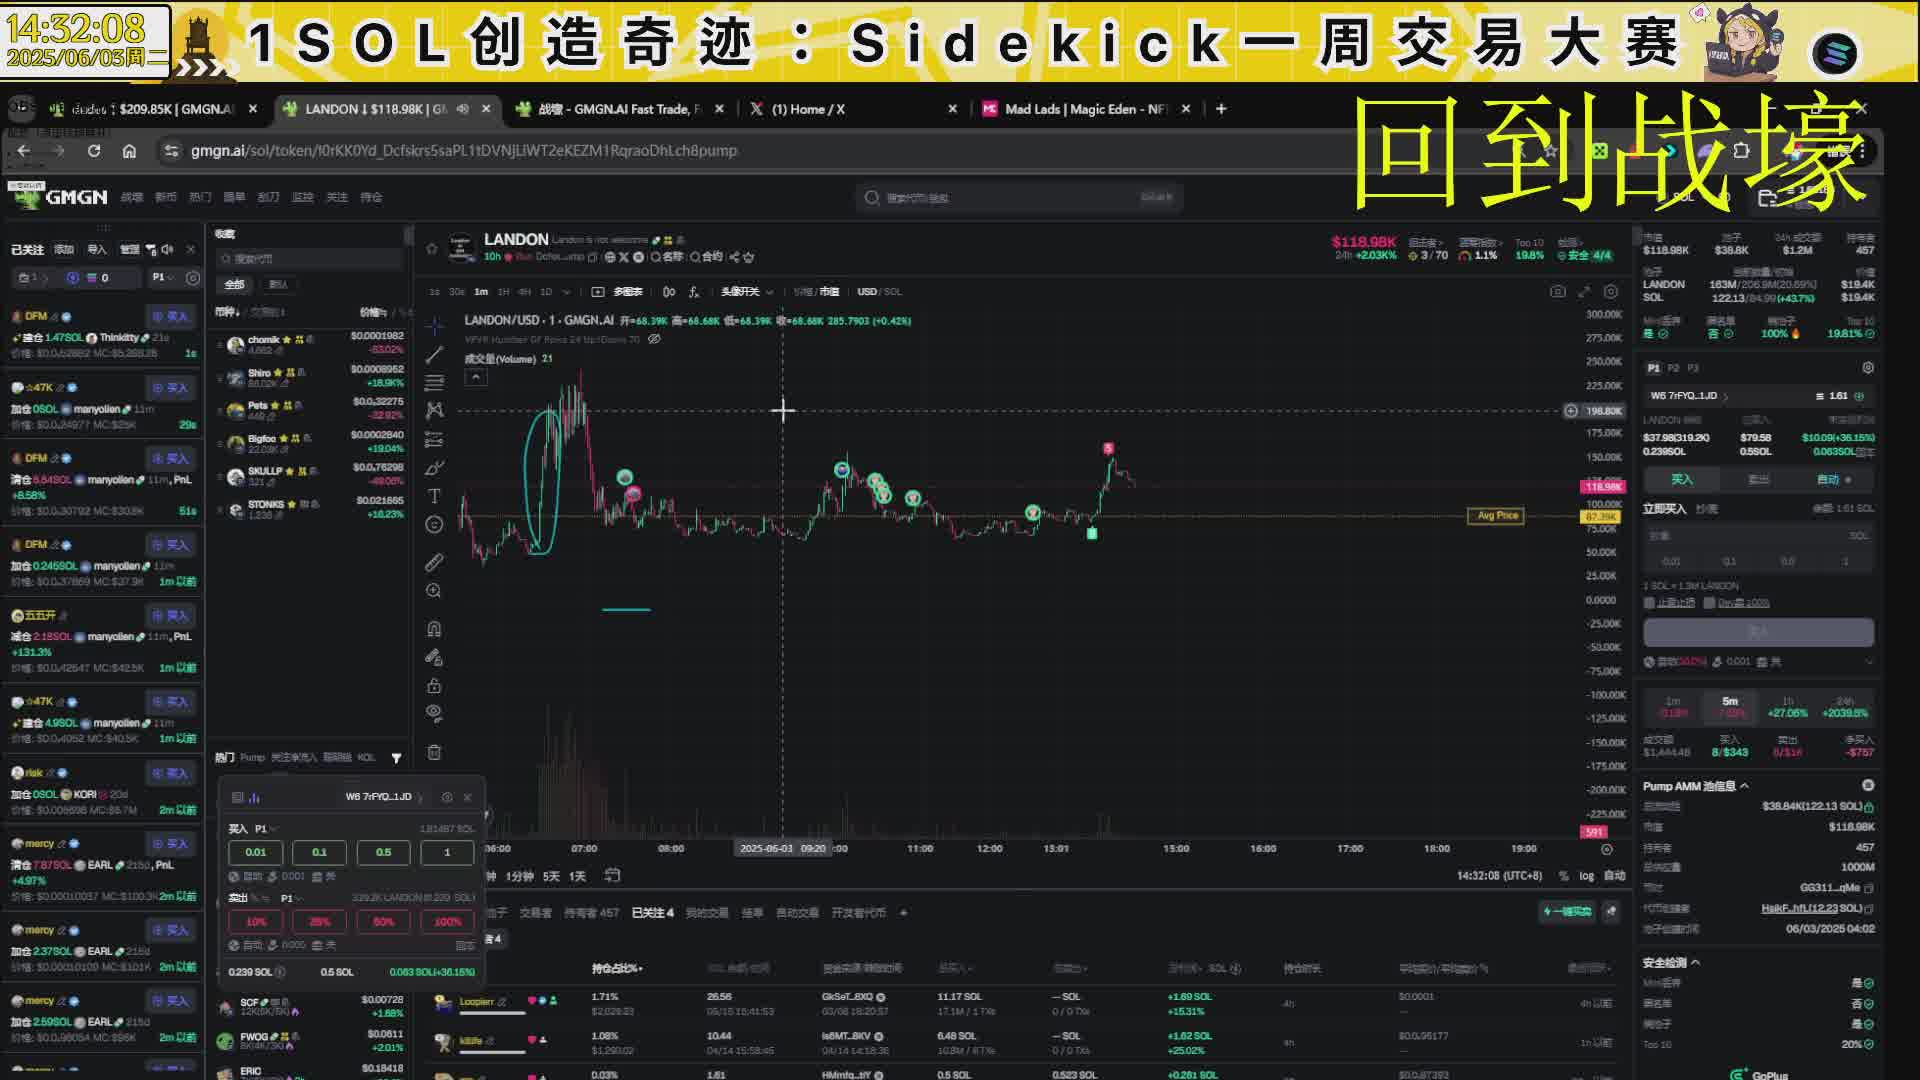Image resolution: width=1920 pixels, height=1080 pixels.
Task: Toggle price/market cap display switch
Action: [816, 292]
